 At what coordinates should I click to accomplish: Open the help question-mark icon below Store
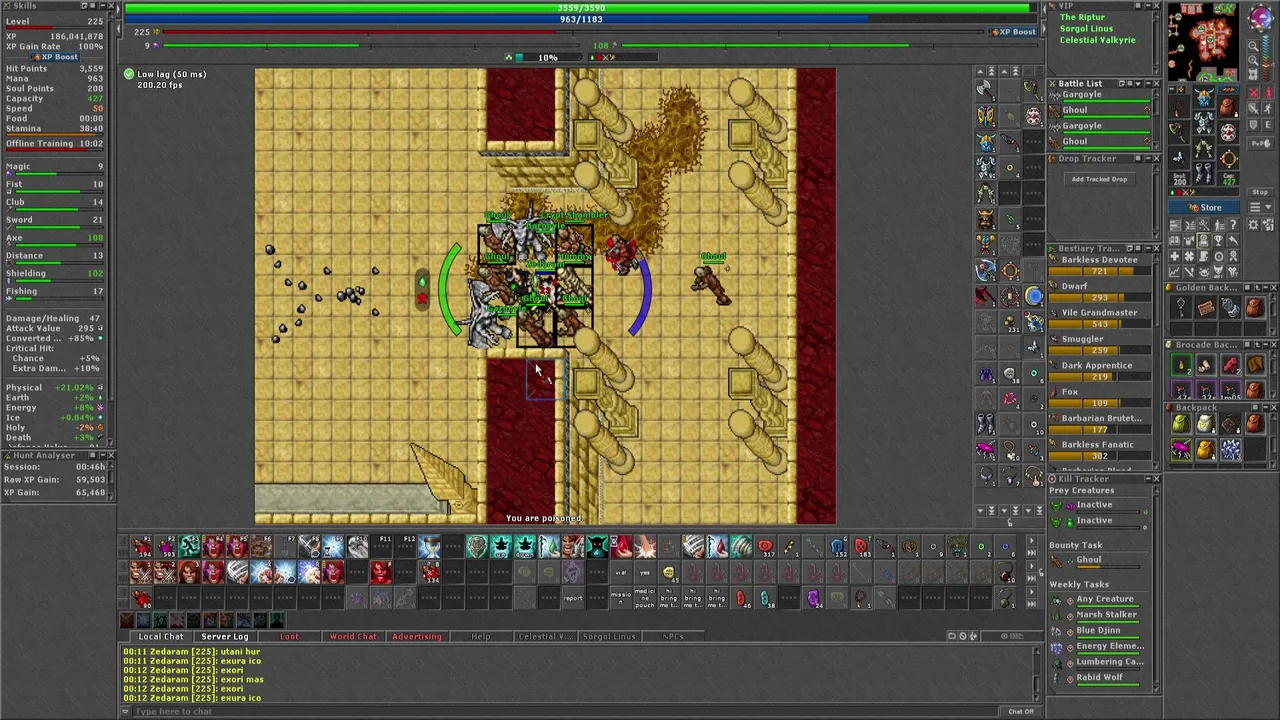pos(1233,224)
